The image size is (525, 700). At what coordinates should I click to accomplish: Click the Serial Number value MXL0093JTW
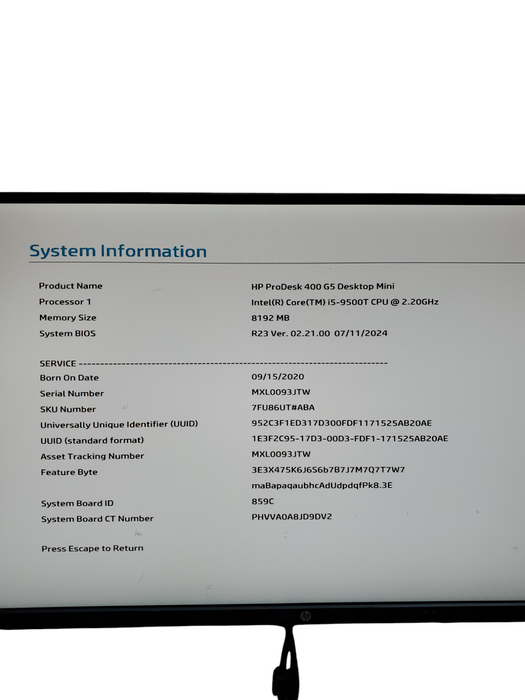click(281, 392)
